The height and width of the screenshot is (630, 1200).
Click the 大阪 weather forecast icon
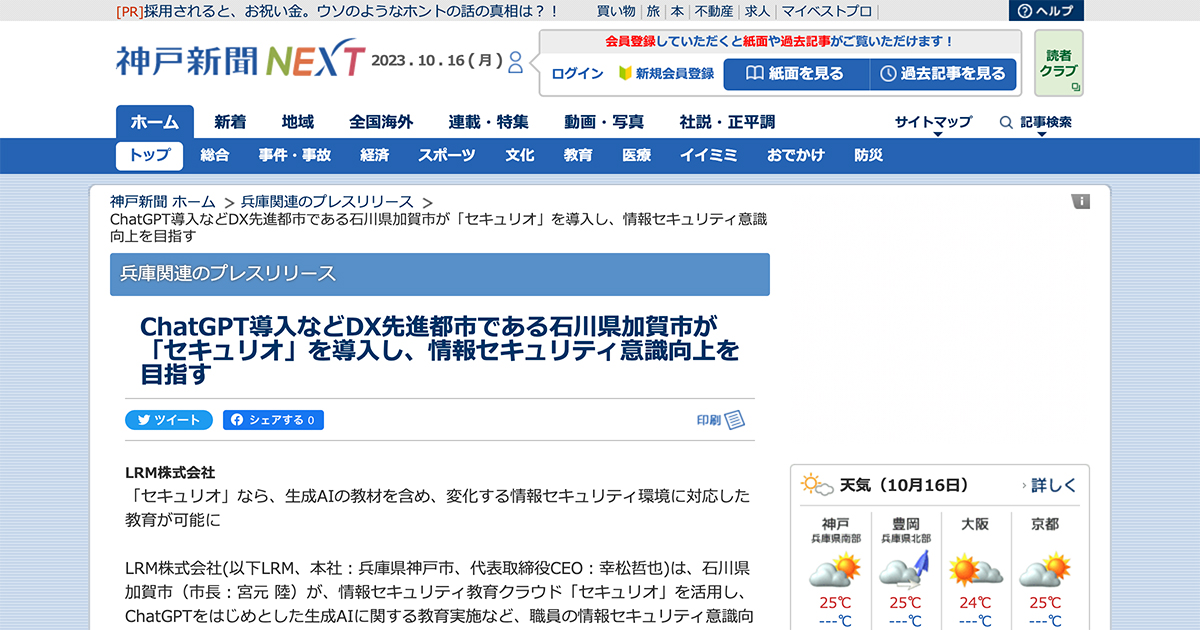(x=975, y=571)
